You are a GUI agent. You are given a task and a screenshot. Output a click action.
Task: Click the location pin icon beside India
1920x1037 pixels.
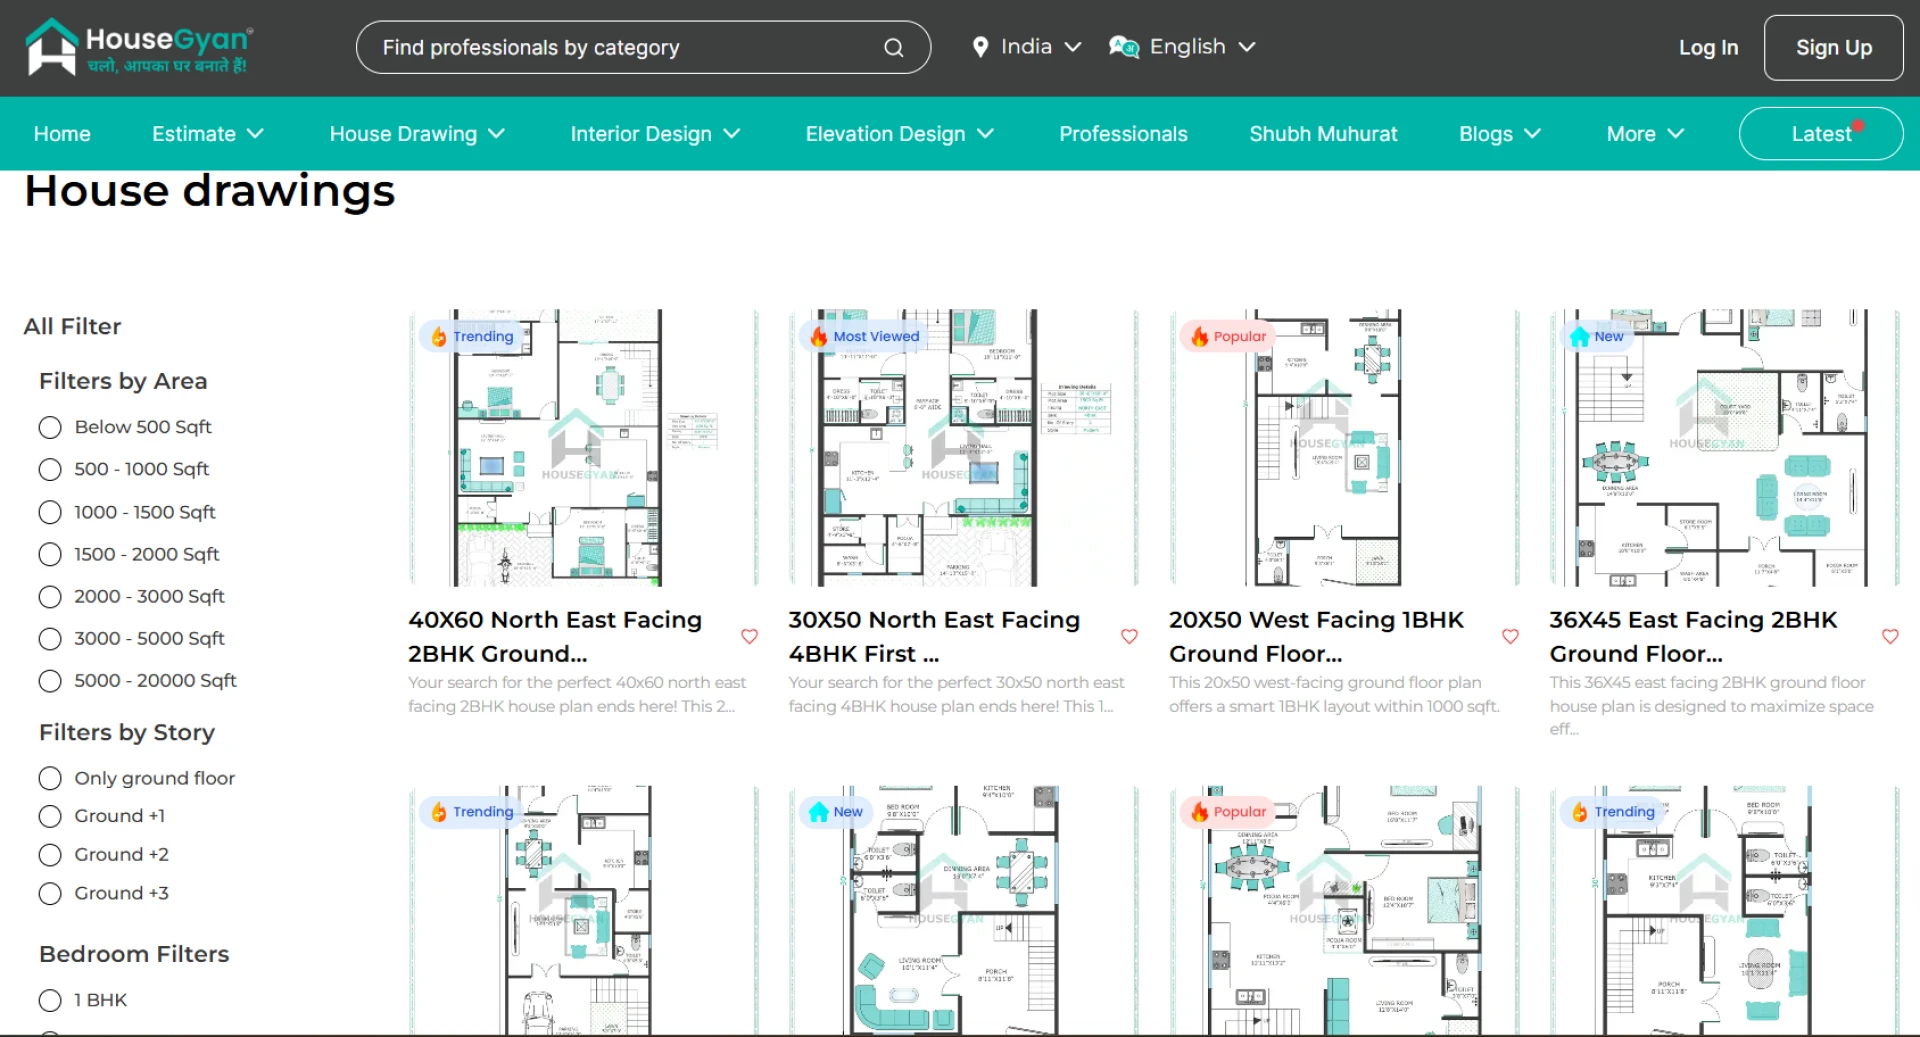980,47
